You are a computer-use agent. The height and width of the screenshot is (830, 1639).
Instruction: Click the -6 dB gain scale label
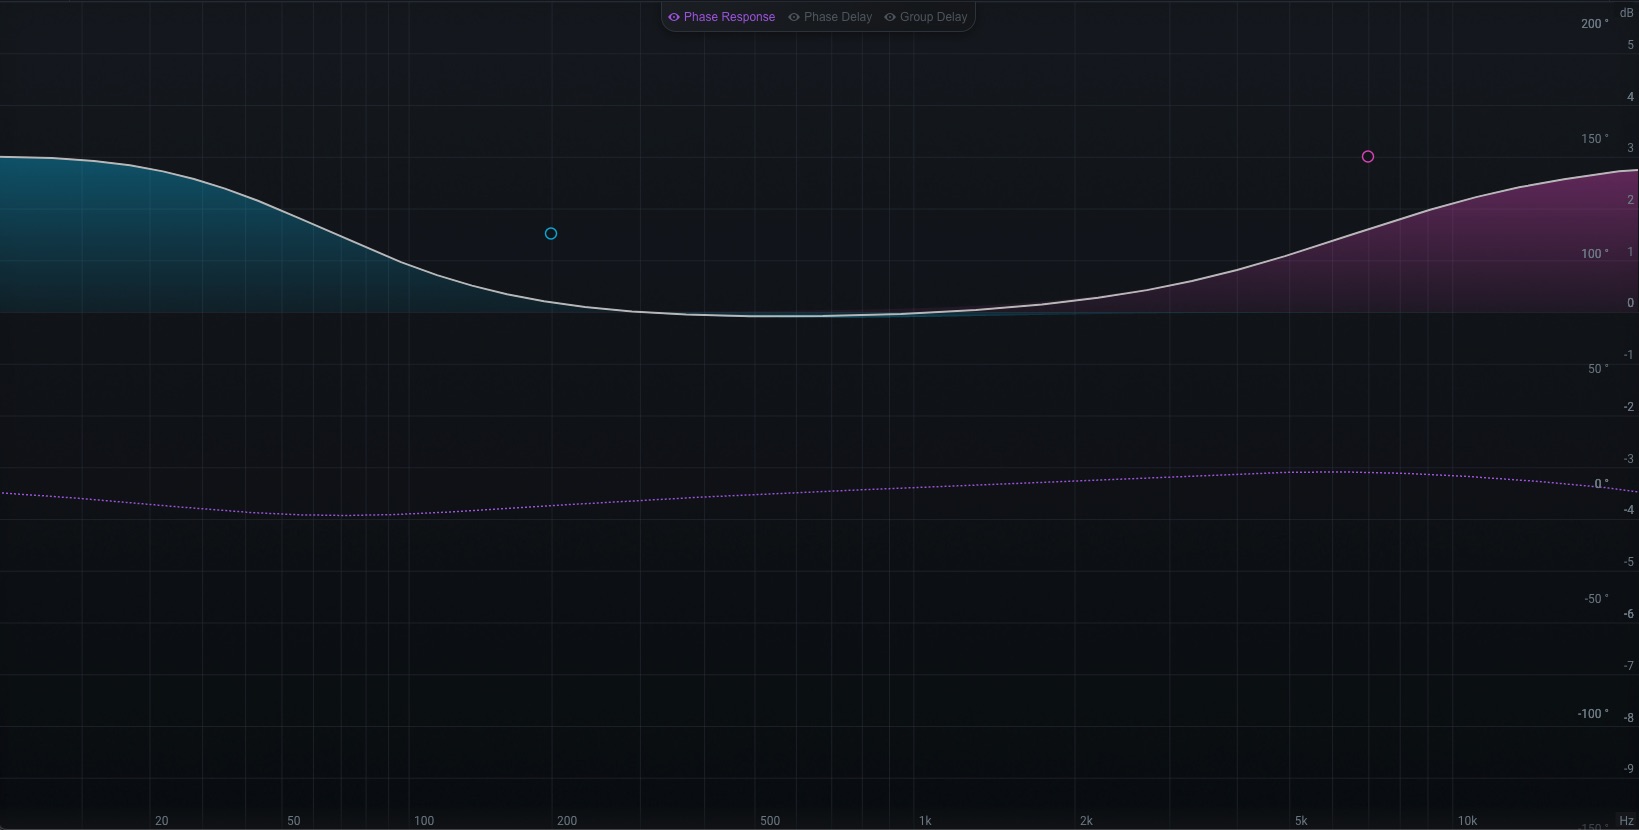(x=1629, y=614)
